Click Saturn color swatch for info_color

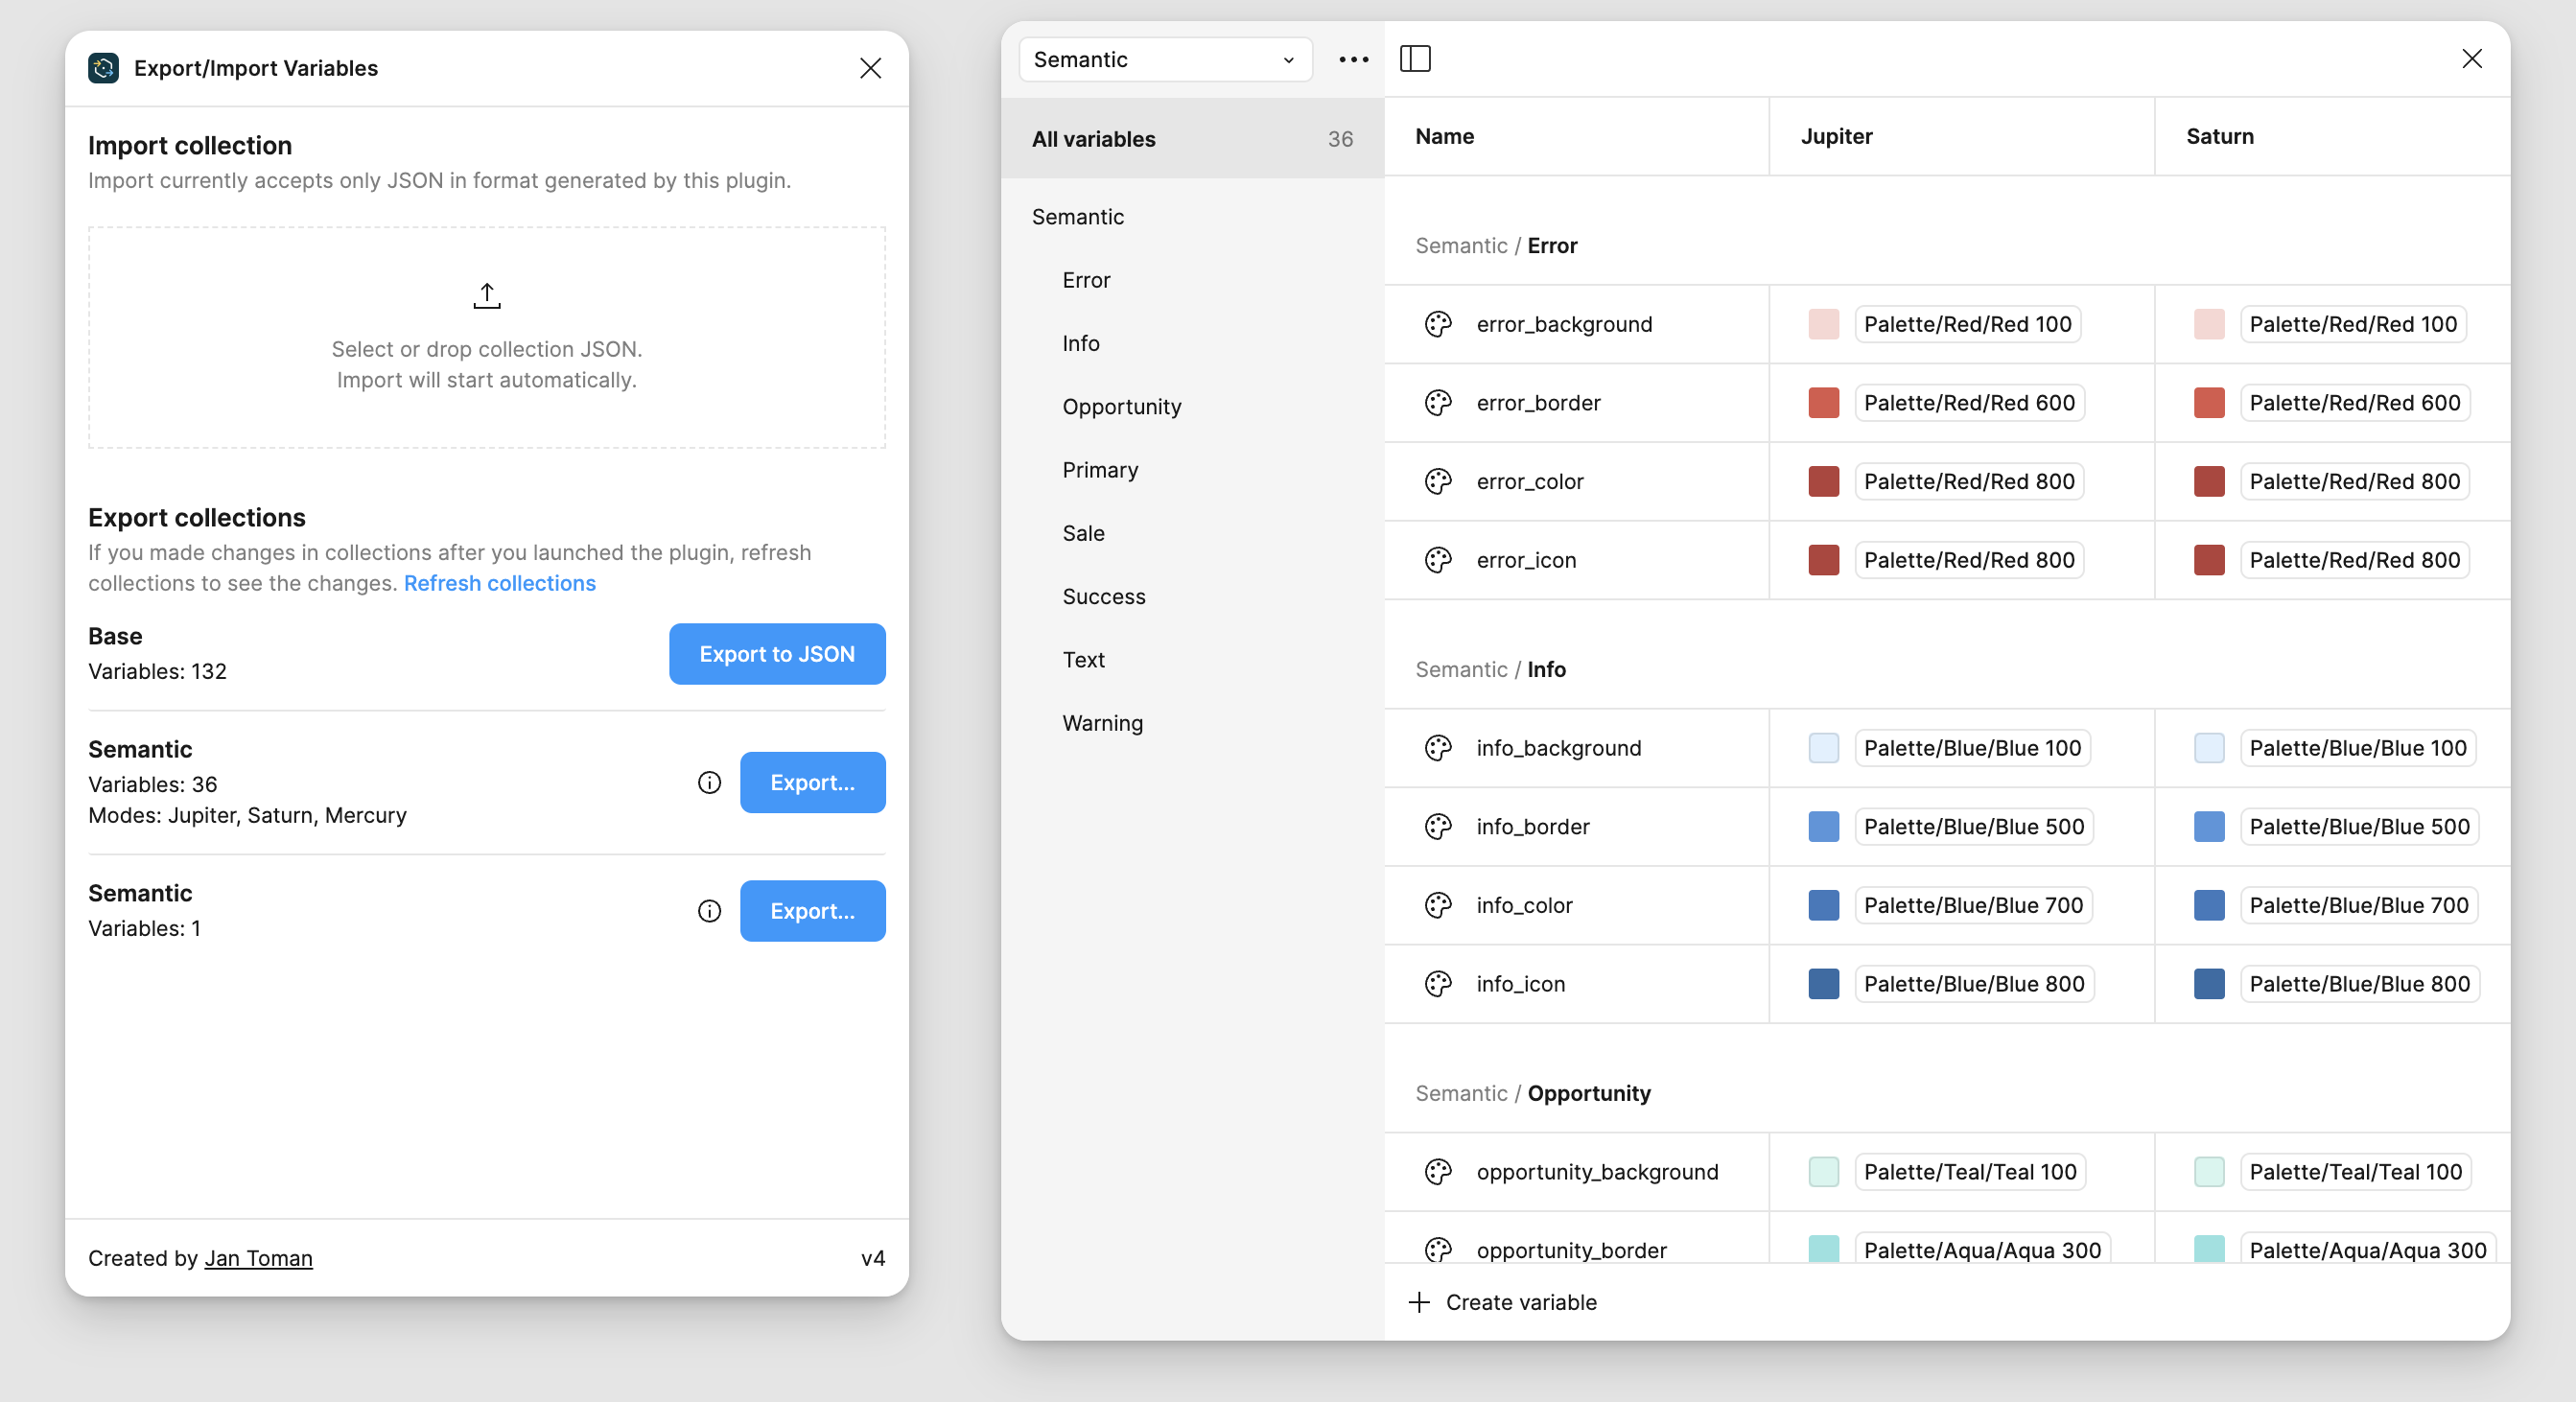pos(2208,905)
